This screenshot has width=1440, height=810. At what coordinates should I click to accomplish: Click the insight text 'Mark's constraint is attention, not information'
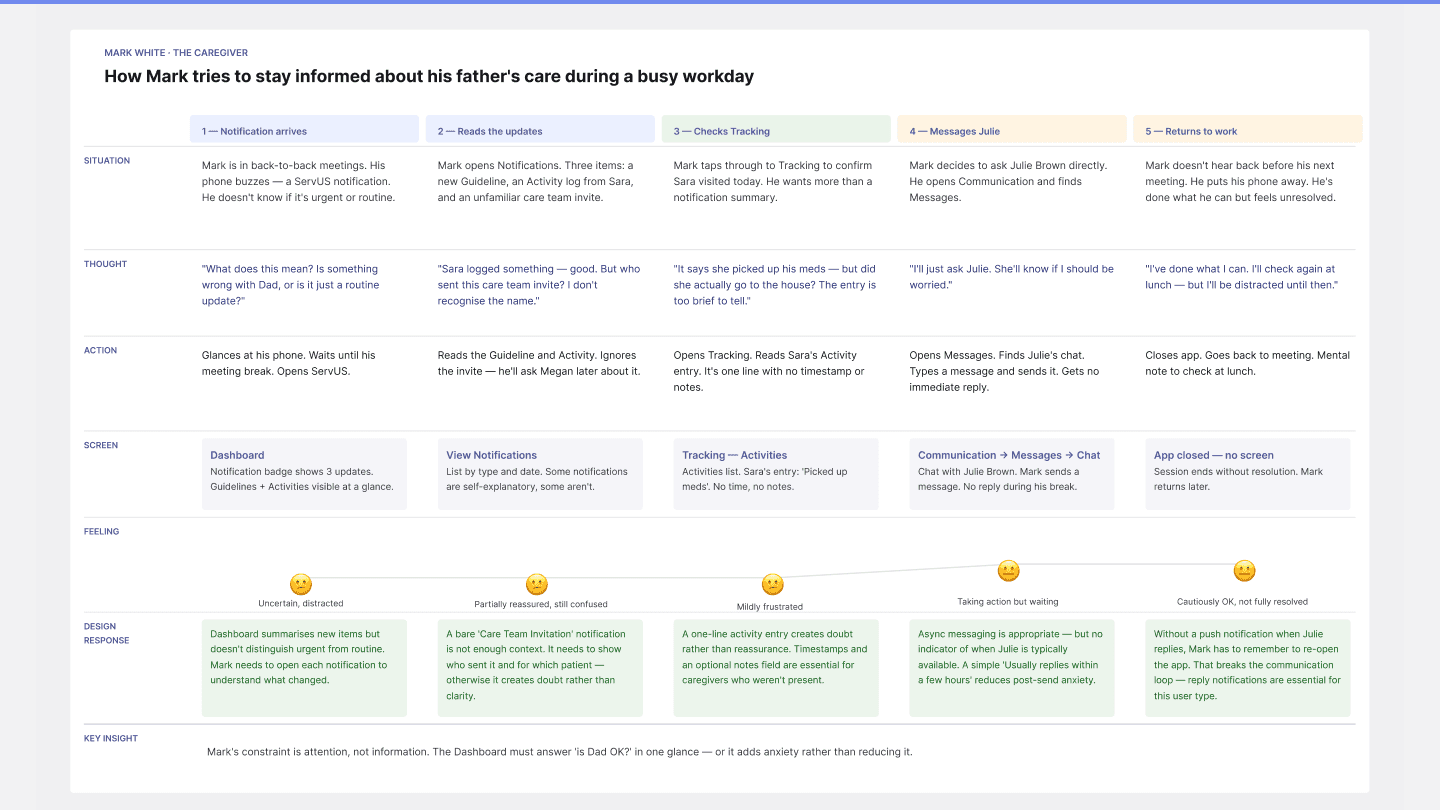[560, 752]
